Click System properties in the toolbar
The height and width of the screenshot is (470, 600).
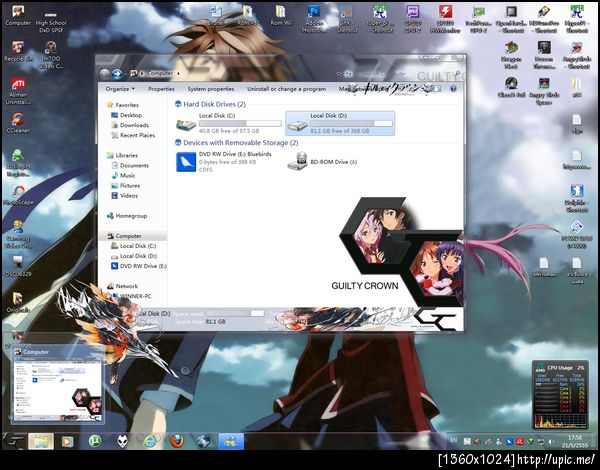click(211, 89)
